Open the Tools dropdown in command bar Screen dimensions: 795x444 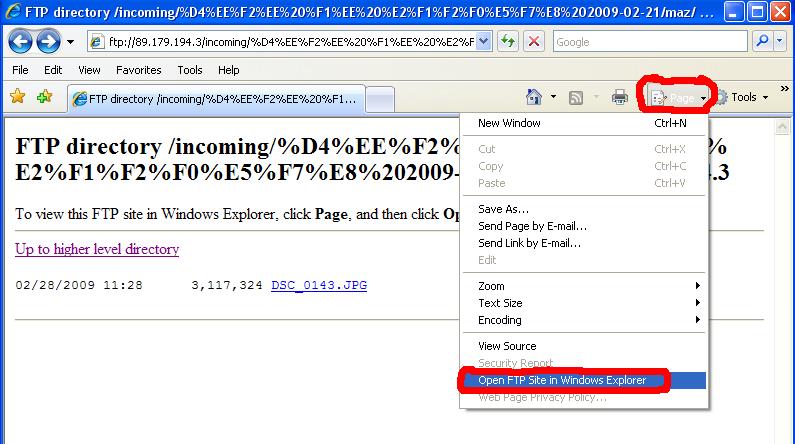tap(743, 97)
